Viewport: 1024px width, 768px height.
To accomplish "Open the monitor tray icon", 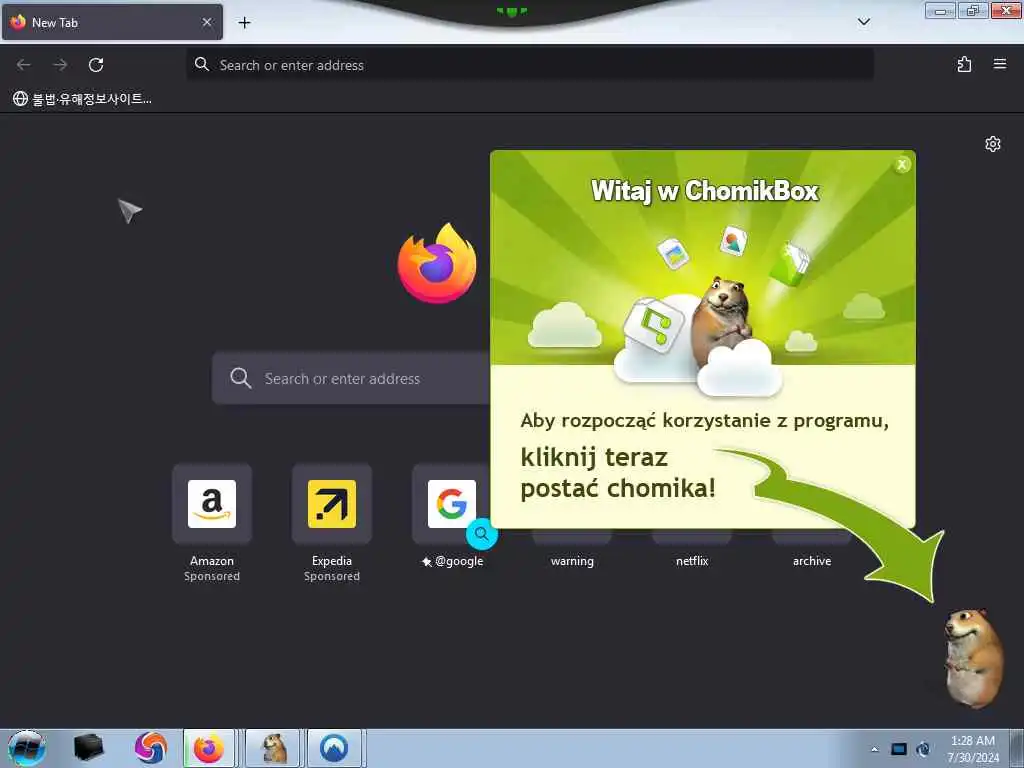I will click(899, 749).
